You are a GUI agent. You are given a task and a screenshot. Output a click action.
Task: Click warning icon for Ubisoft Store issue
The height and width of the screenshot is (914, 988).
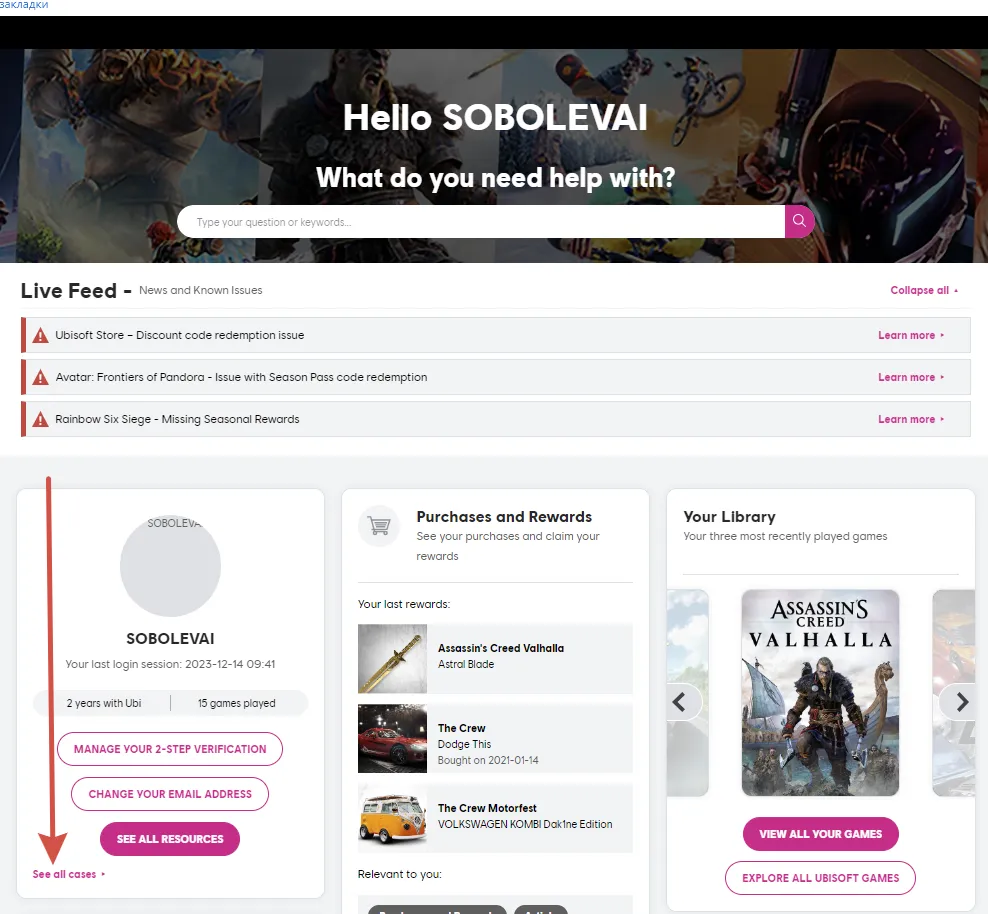point(40,336)
